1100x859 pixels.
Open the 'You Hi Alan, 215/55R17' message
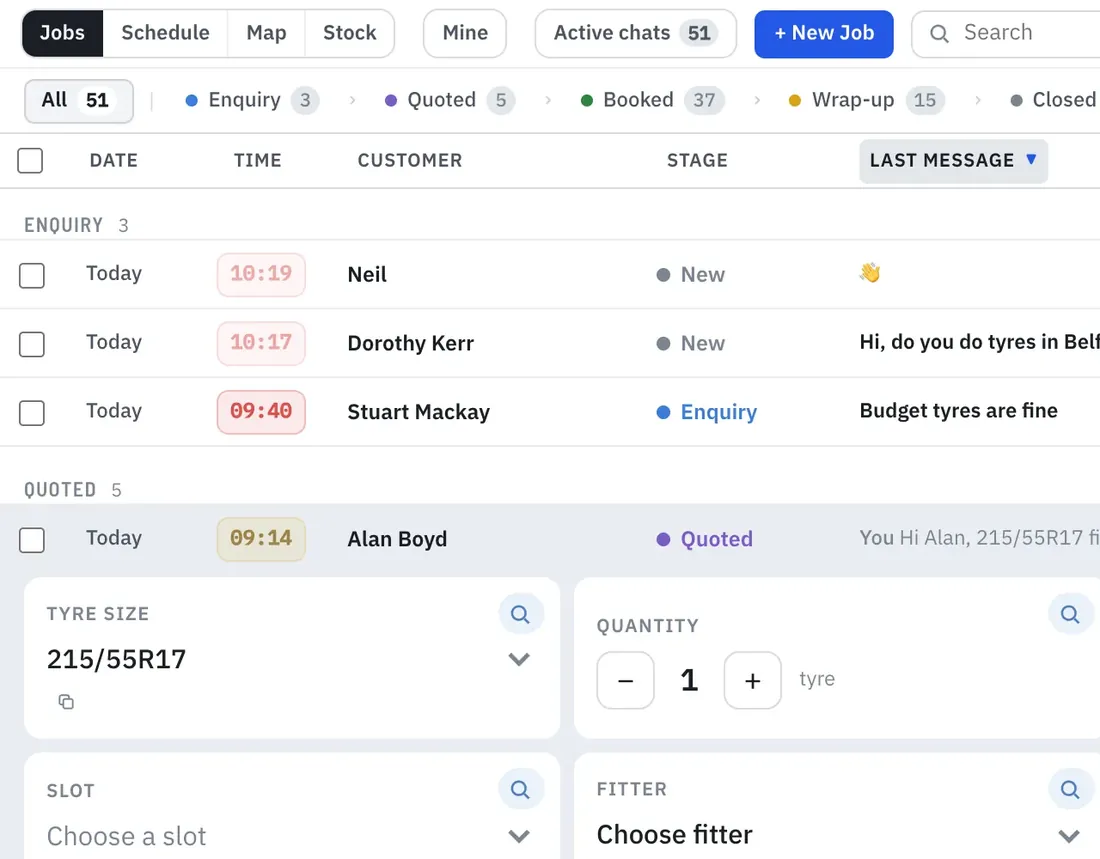pyautogui.click(x=979, y=538)
